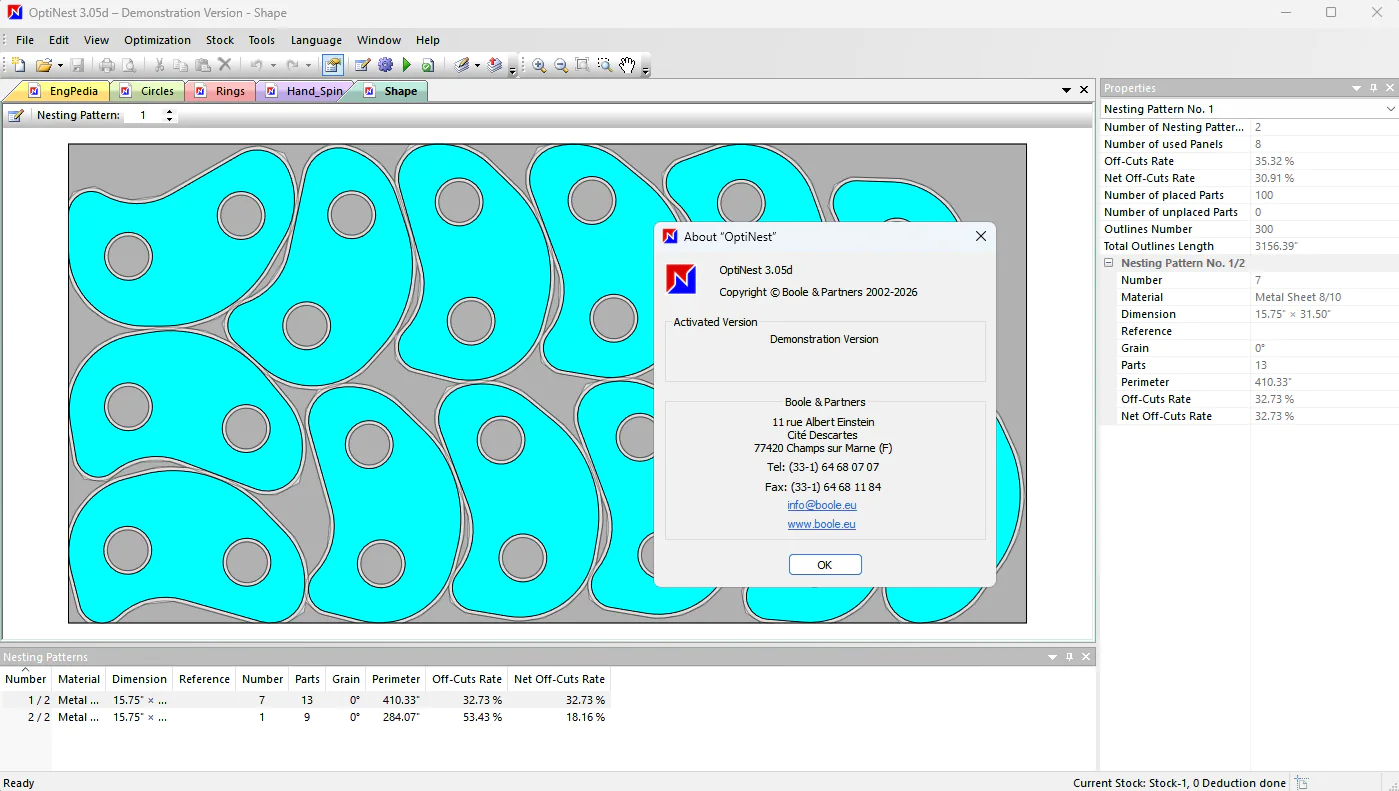The image size is (1399, 791).
Task: Click the Cut scissors icon
Action: tap(159, 65)
